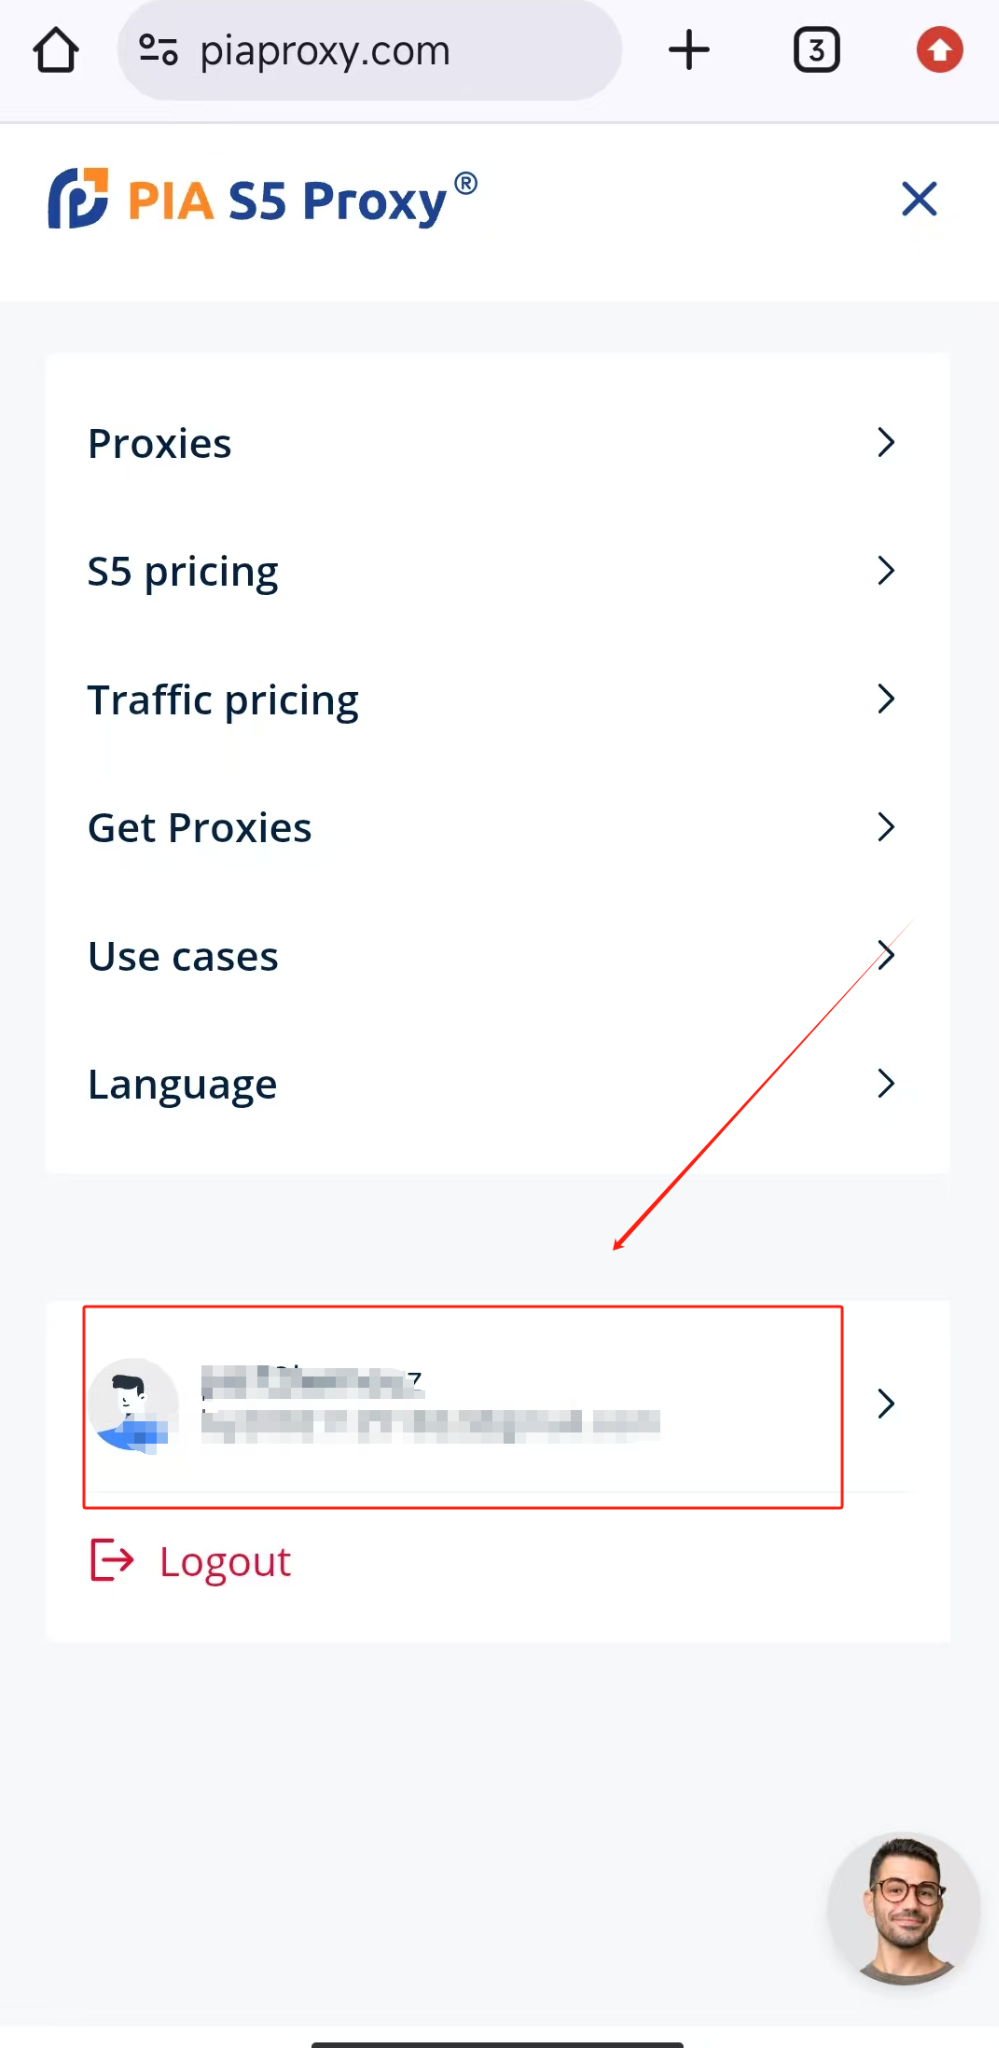Image resolution: width=999 pixels, height=2048 pixels.
Task: Click the user profile avatar
Action: coord(133,1404)
